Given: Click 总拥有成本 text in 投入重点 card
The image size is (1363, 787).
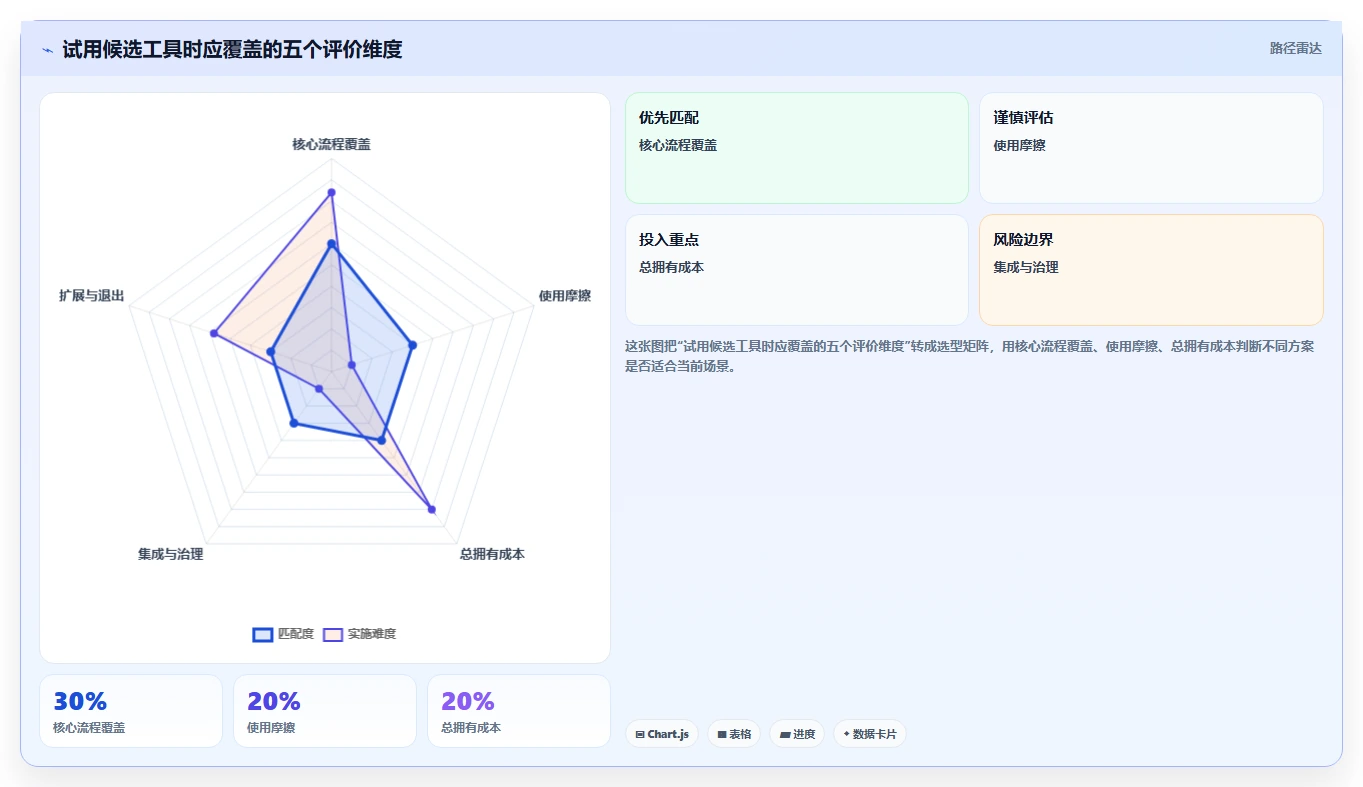Looking at the screenshot, I should pos(672,267).
